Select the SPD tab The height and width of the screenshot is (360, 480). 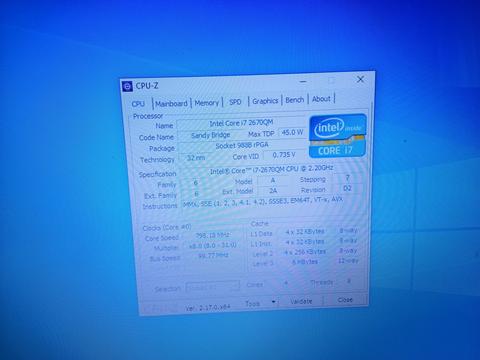[235, 102]
